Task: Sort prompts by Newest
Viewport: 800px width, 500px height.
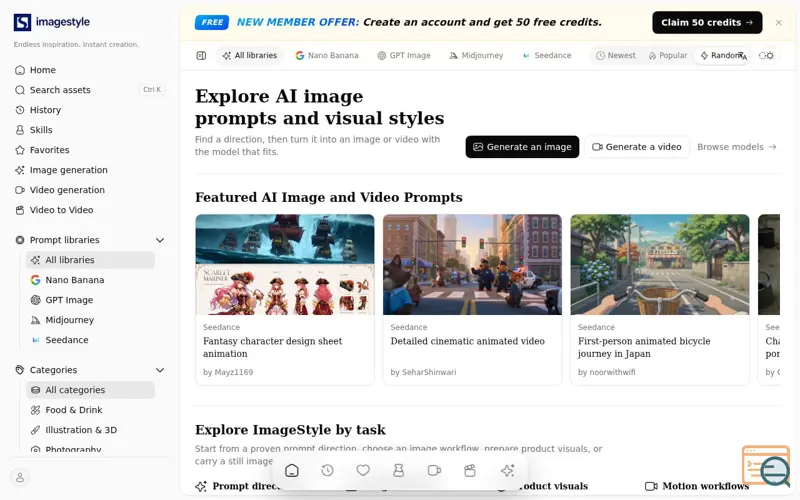Action: click(x=616, y=55)
